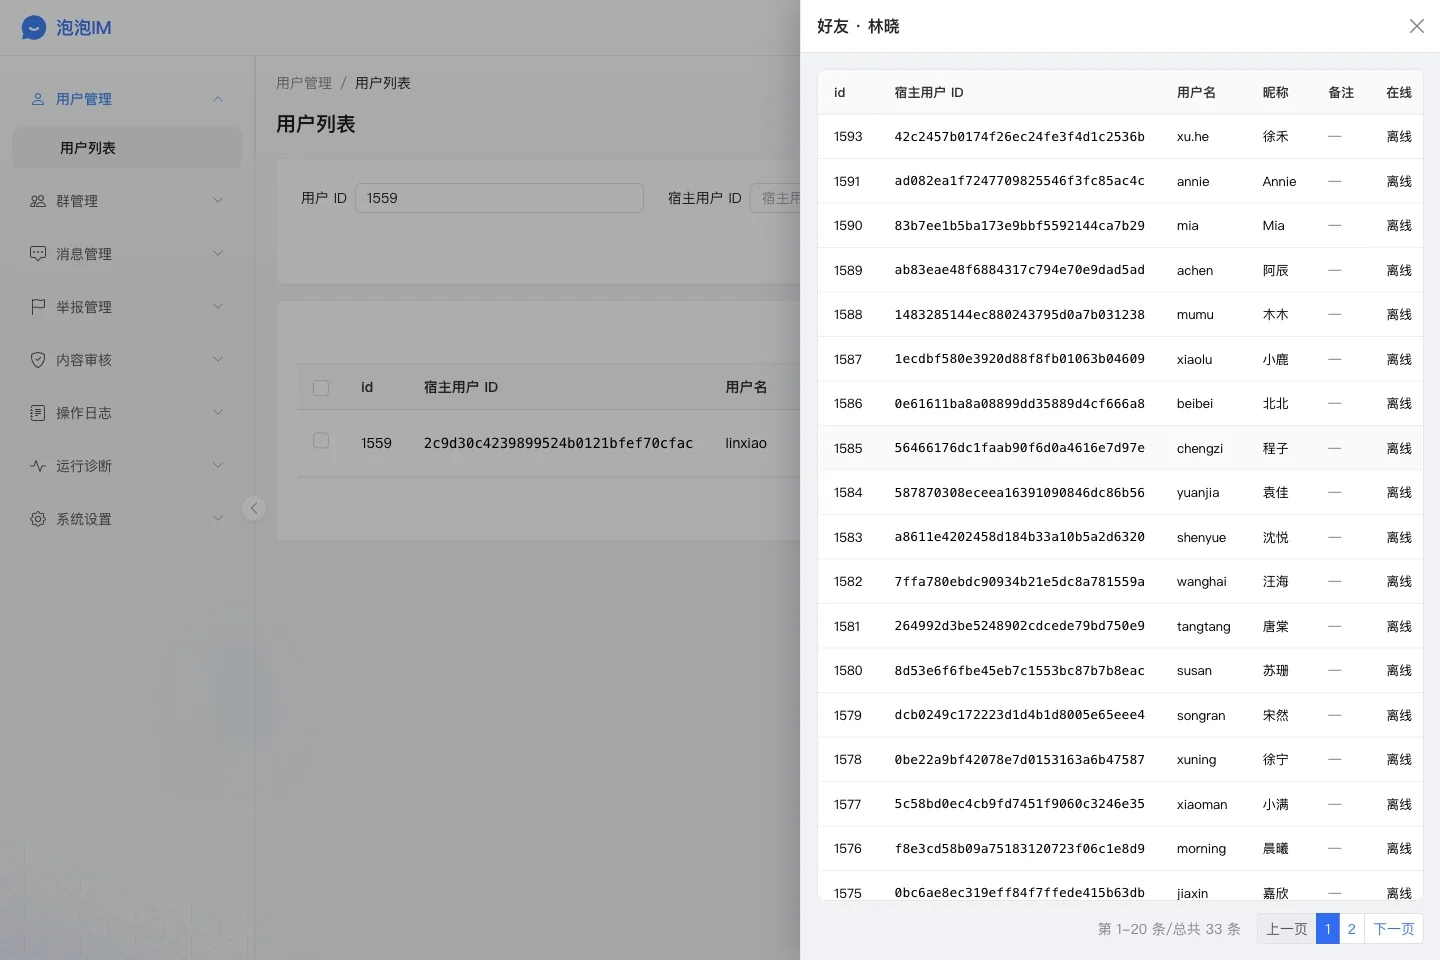
Task: Expand the 内容审核 menu chevron
Action: point(218,360)
